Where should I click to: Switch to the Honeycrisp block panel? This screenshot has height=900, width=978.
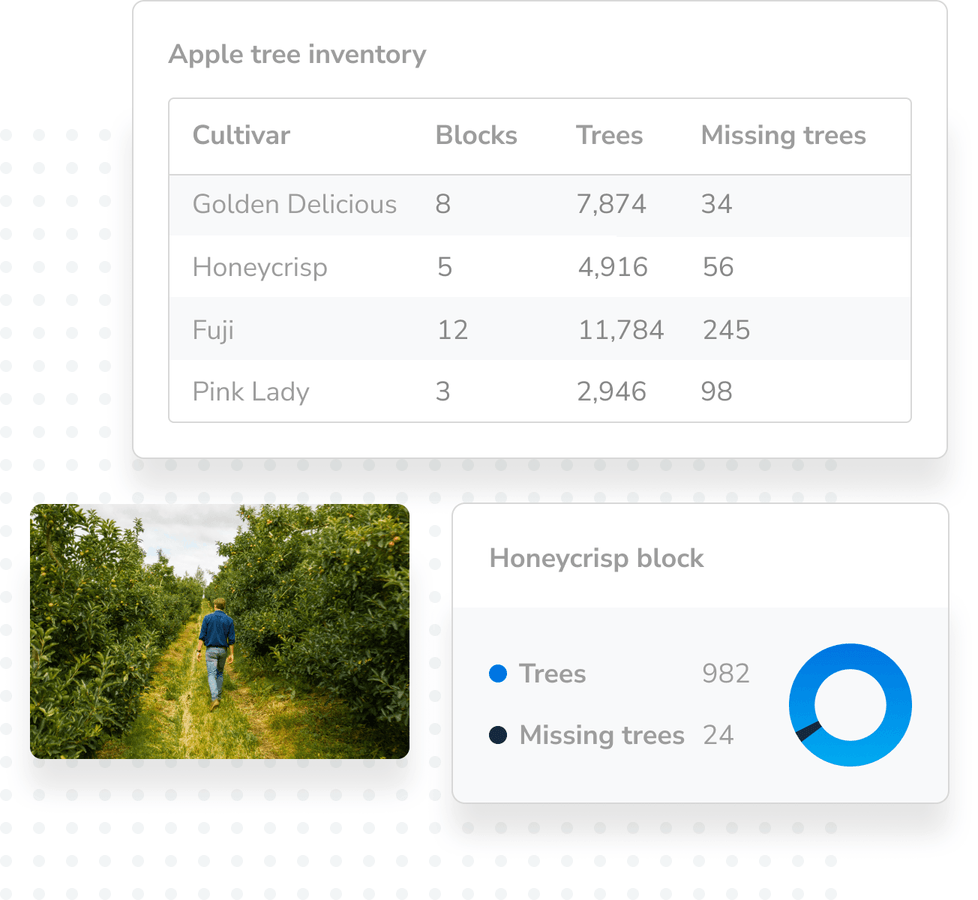coord(596,559)
